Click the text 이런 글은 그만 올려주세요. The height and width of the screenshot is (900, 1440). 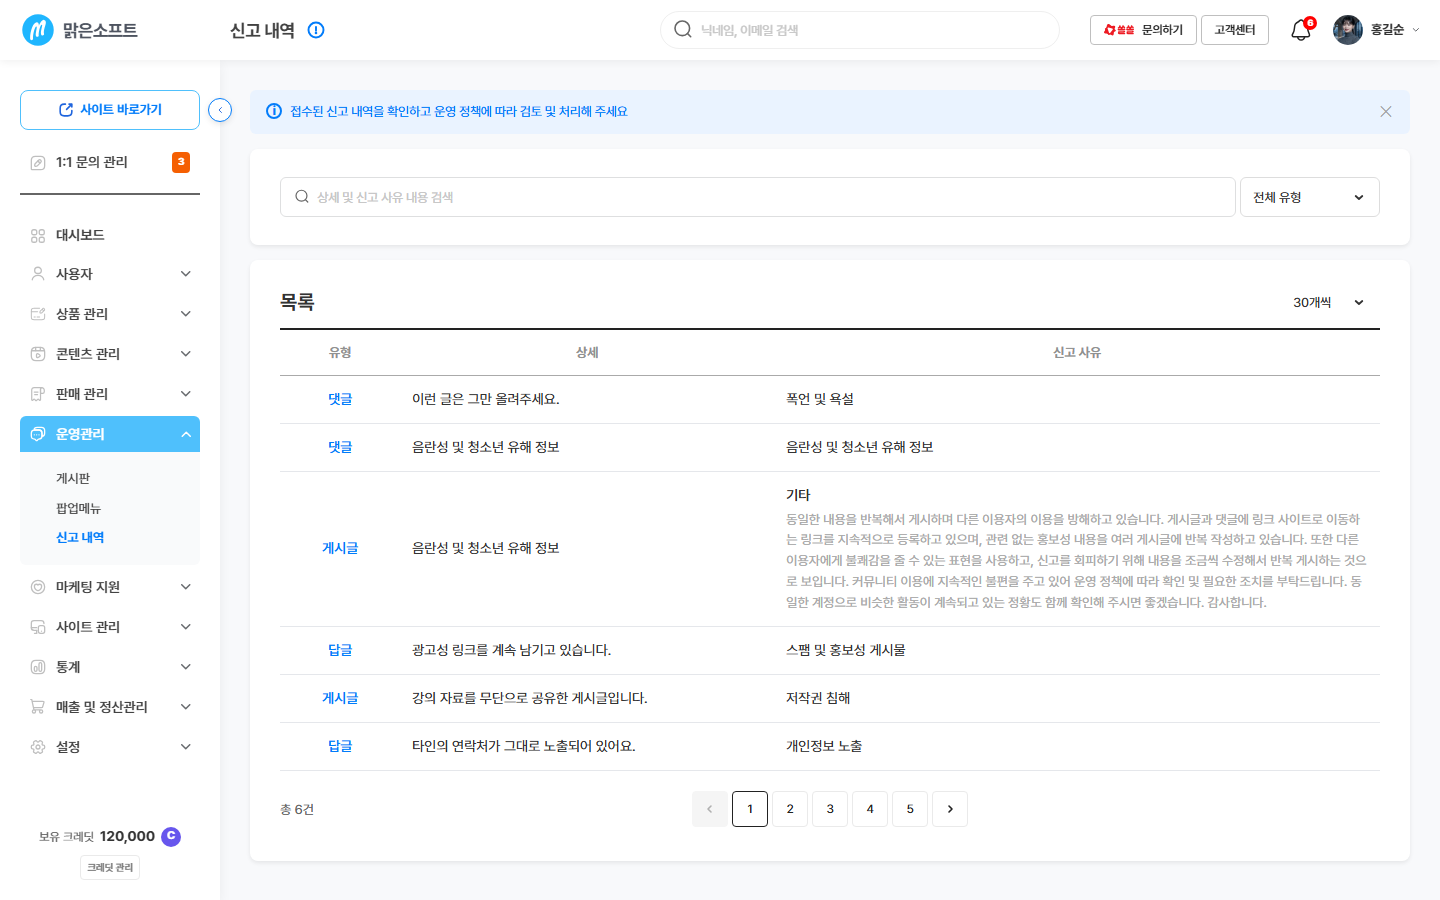pos(486,399)
